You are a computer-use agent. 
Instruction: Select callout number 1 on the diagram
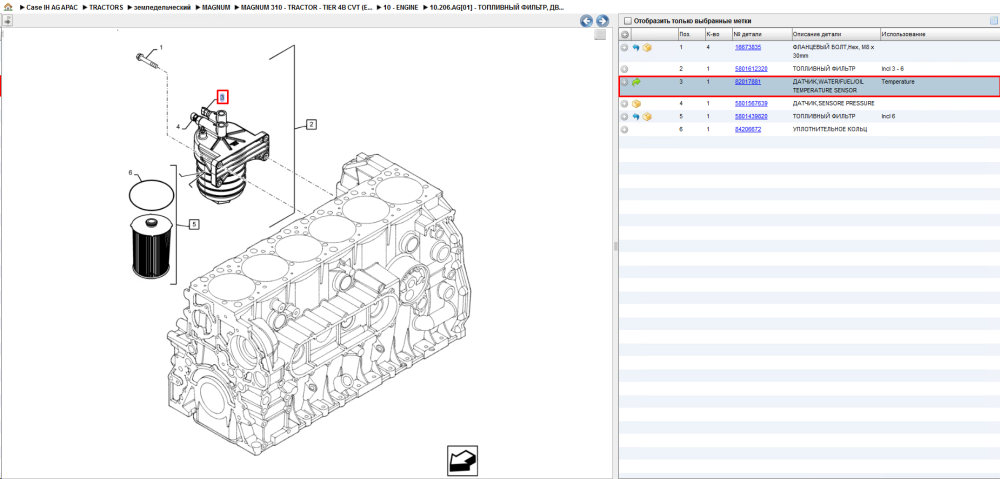pos(161,48)
